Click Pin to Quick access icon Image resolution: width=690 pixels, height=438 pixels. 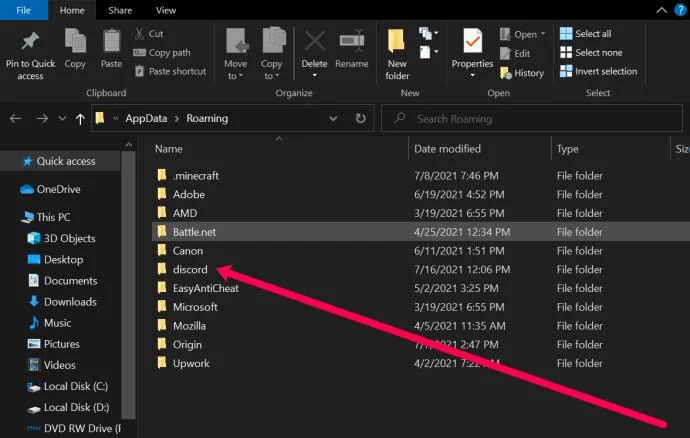(x=30, y=41)
